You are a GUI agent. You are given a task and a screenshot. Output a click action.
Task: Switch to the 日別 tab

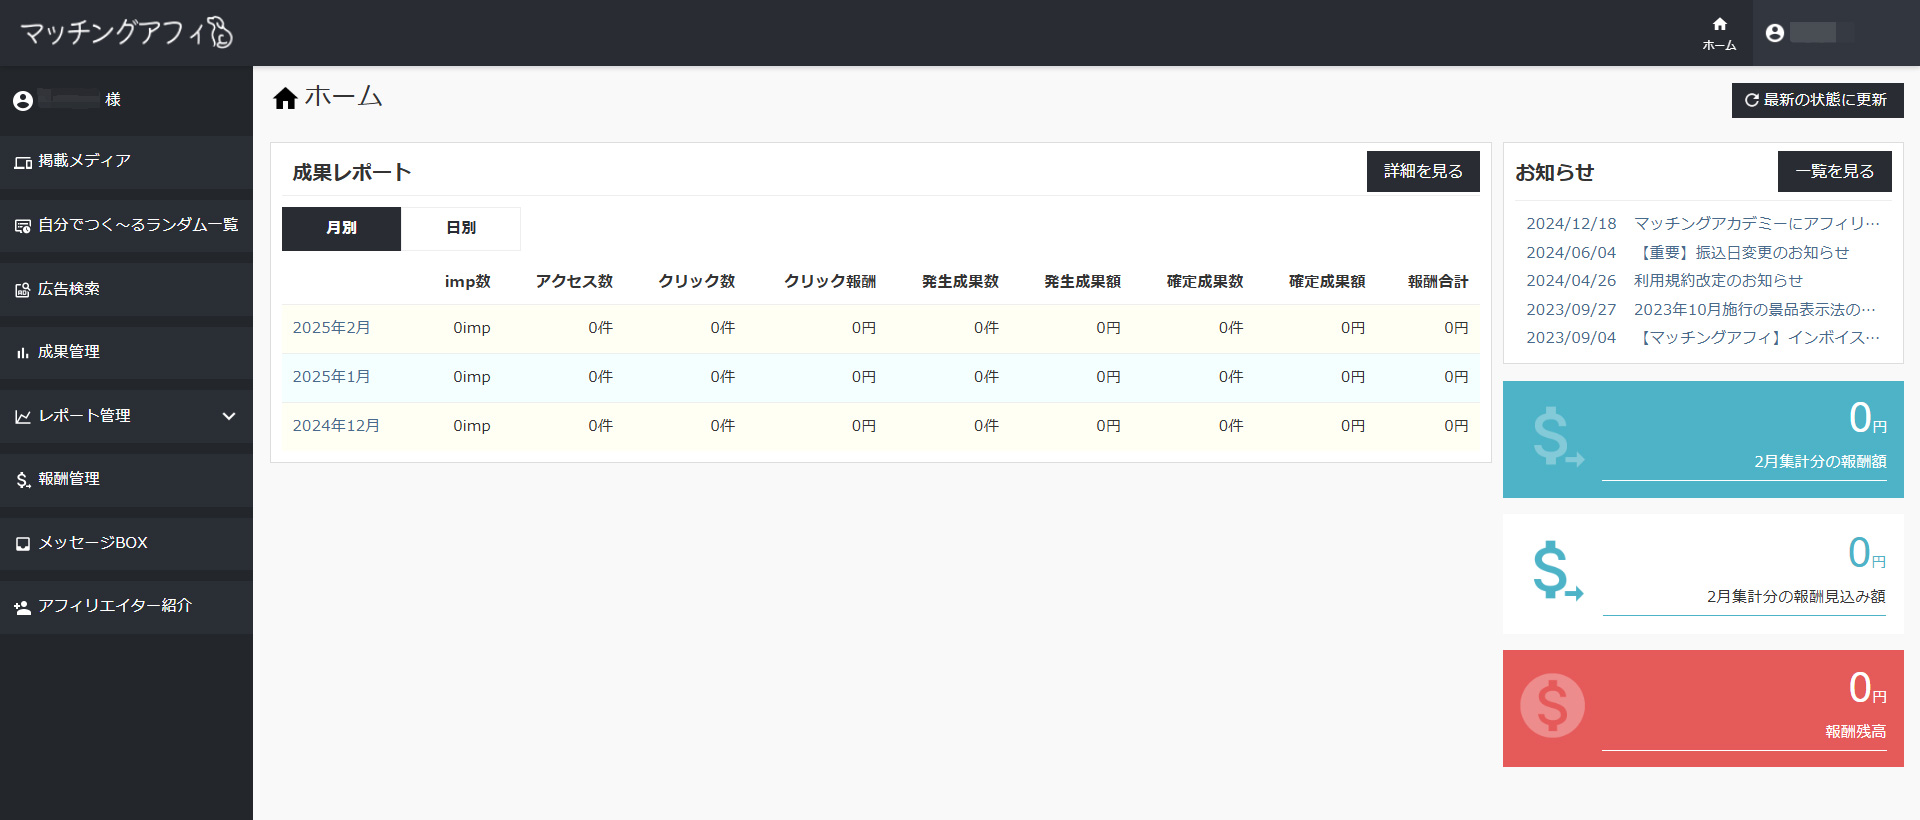[460, 228]
